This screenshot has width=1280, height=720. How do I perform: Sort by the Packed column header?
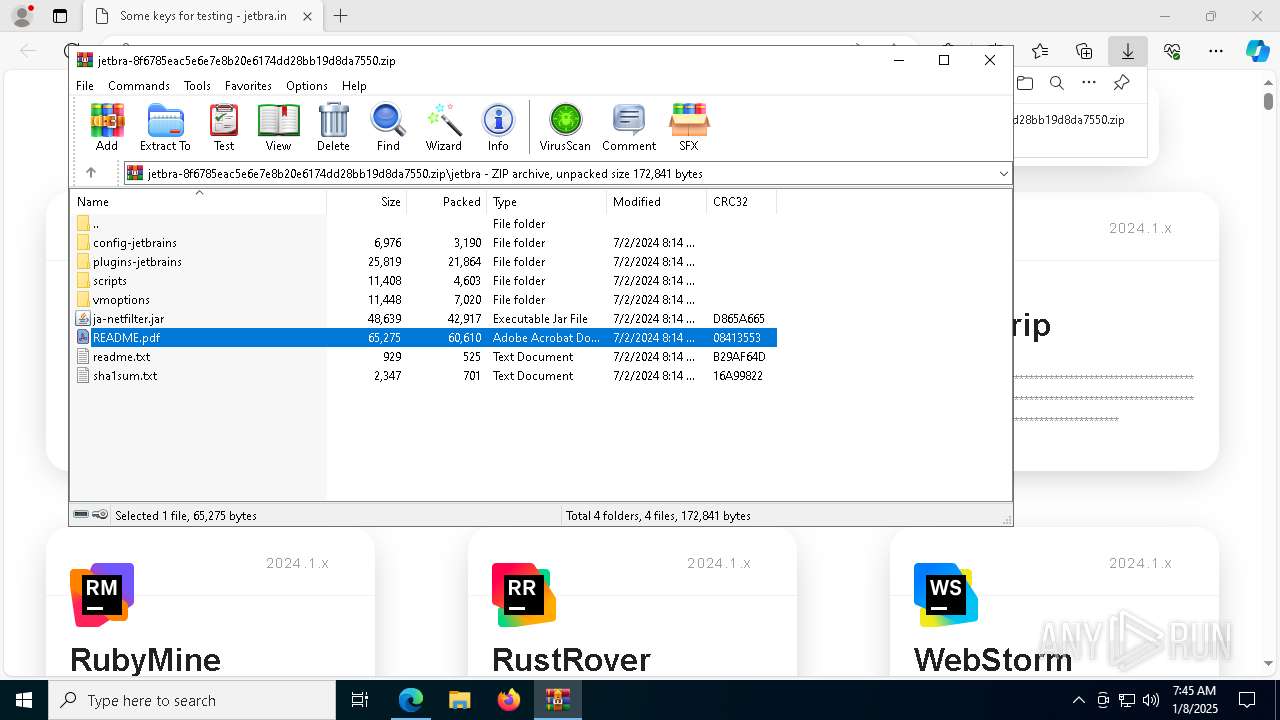point(447,202)
